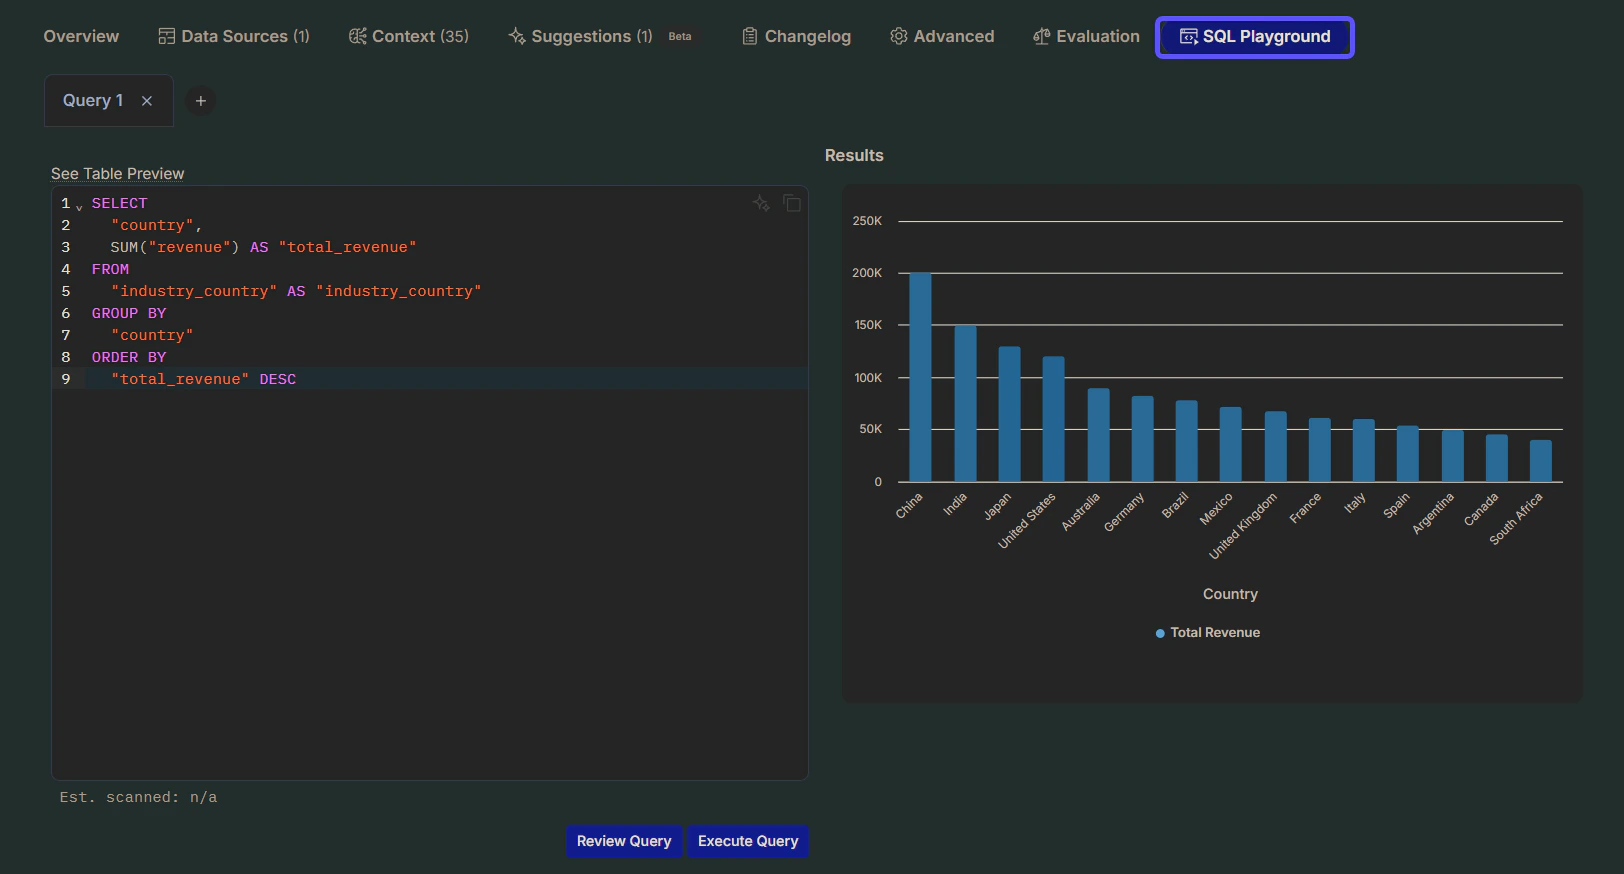Image resolution: width=1624 pixels, height=874 pixels.
Task: Click the China bar in chart
Action: coord(920,377)
